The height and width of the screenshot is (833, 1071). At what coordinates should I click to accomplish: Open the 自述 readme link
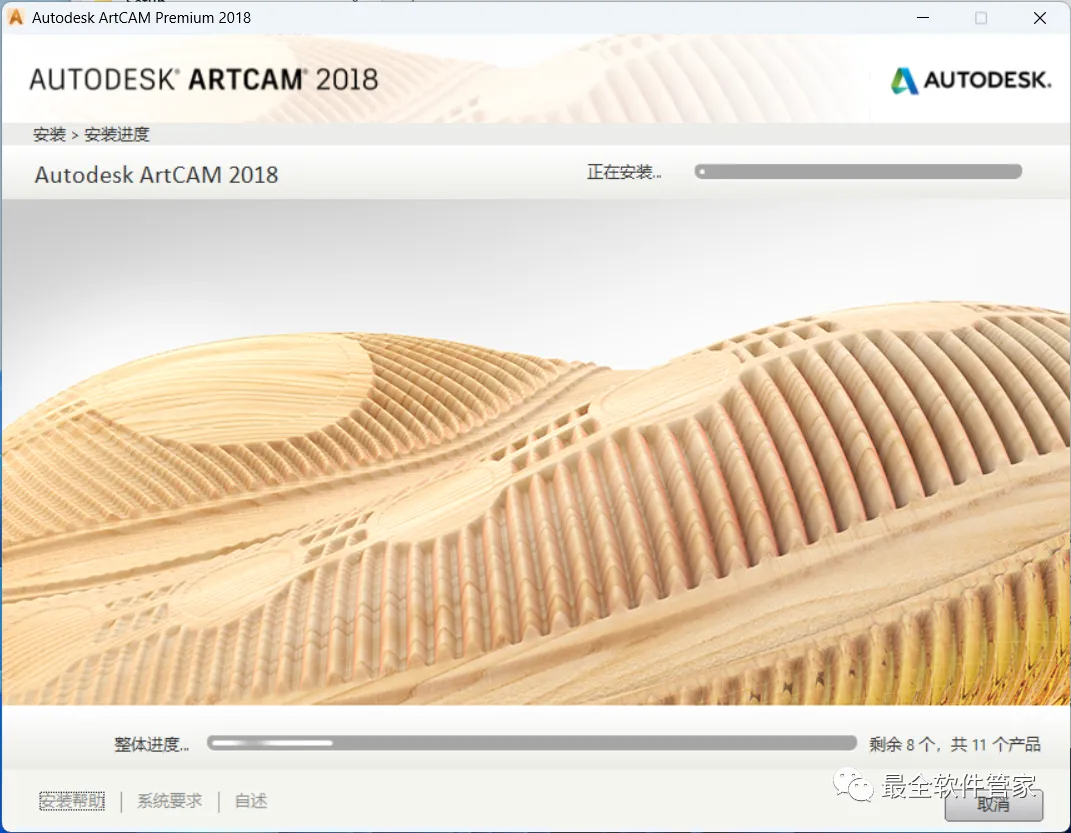point(251,801)
